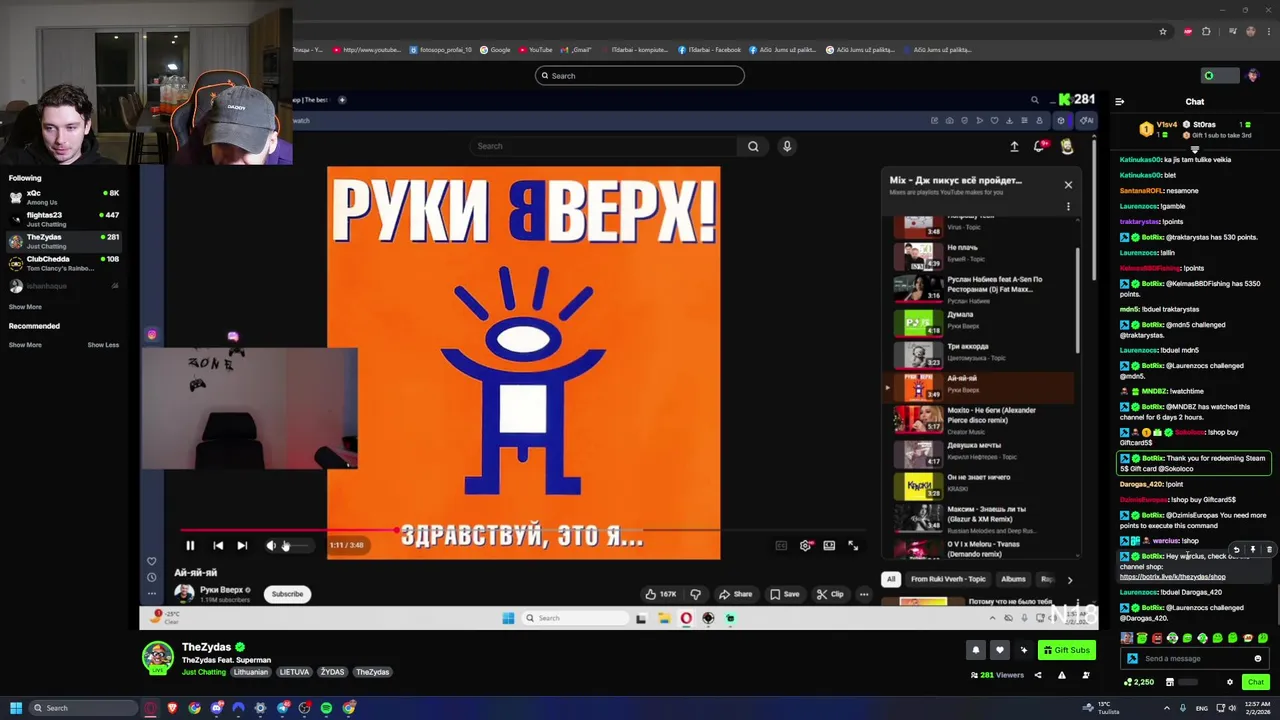1280x720 pixels.
Task: Close the Mix playlist panel
Action: (x=1068, y=185)
